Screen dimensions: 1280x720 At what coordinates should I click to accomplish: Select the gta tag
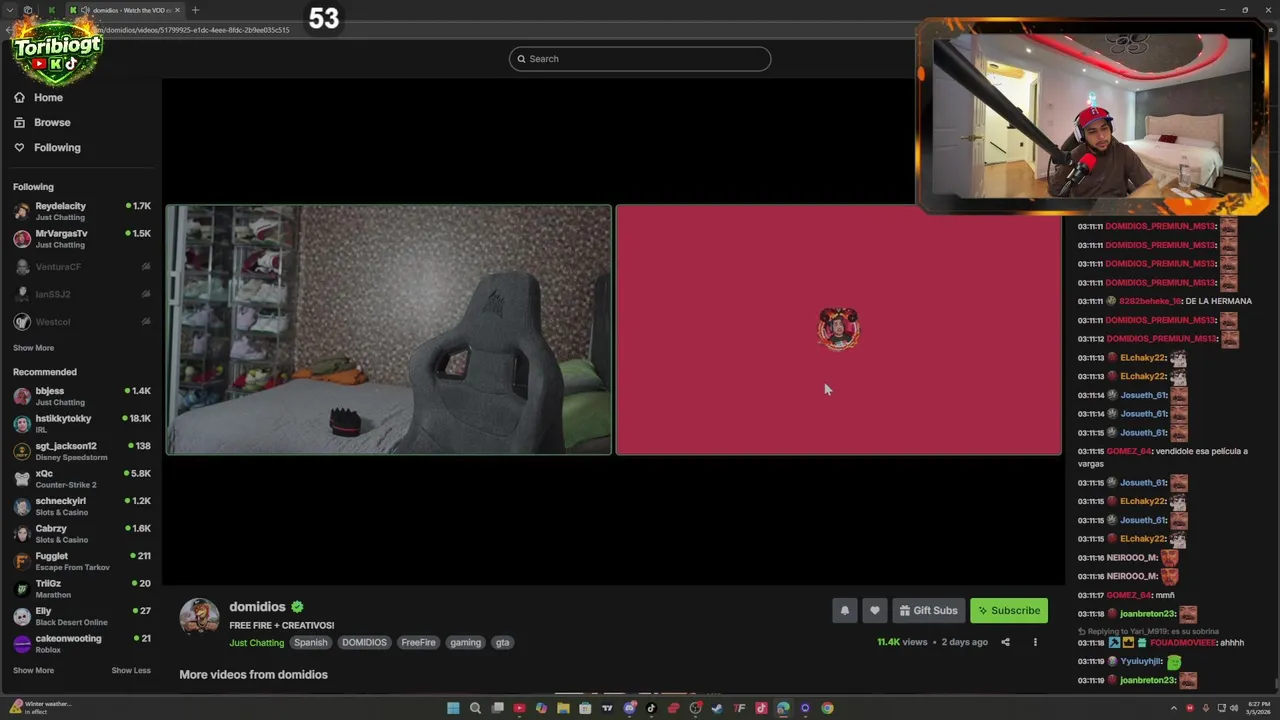point(503,643)
